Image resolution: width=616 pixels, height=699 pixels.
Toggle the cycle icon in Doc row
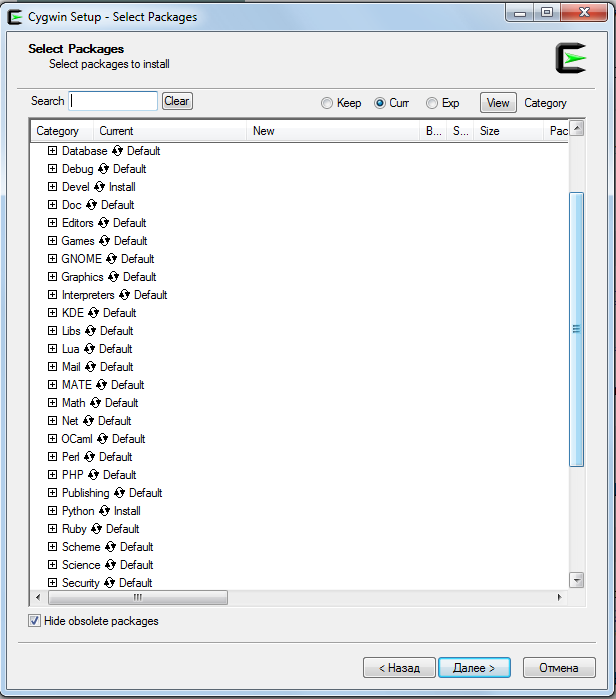[91, 205]
